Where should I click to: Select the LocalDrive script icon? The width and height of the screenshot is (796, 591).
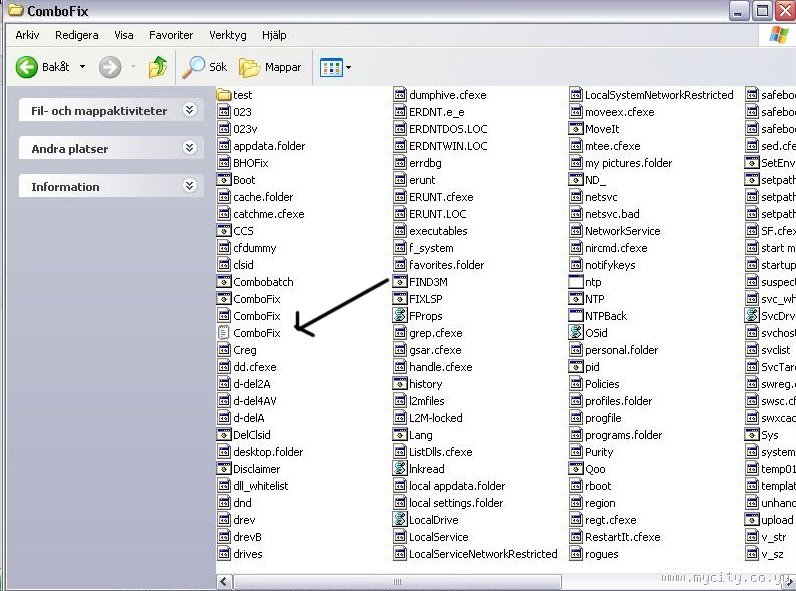point(400,519)
